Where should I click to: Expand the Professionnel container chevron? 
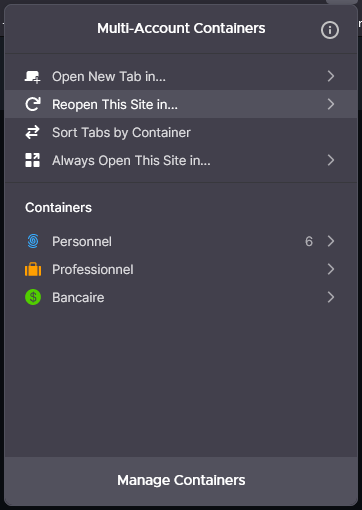coord(331,269)
